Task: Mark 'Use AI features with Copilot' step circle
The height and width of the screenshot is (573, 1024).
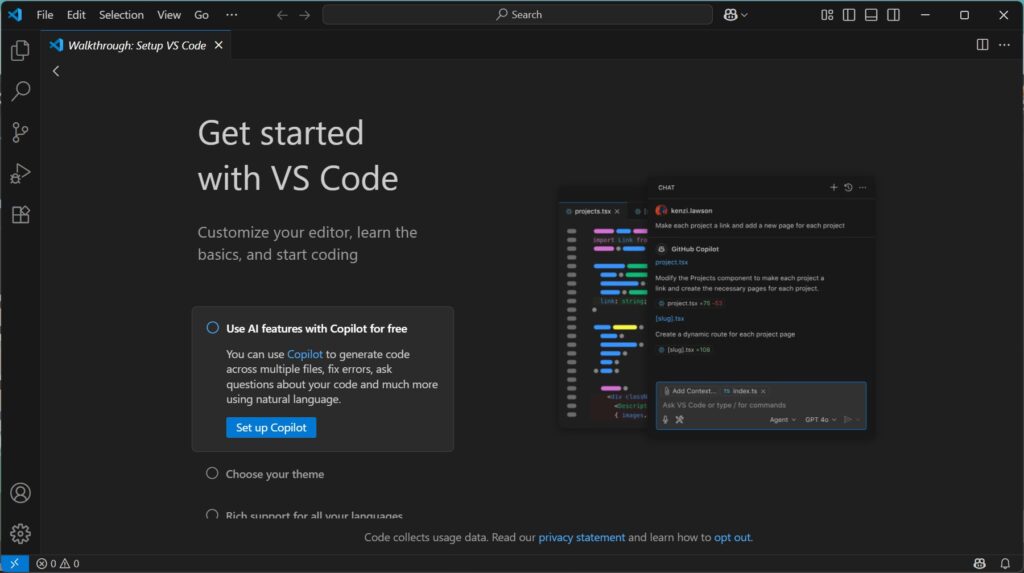Action: tap(212, 328)
